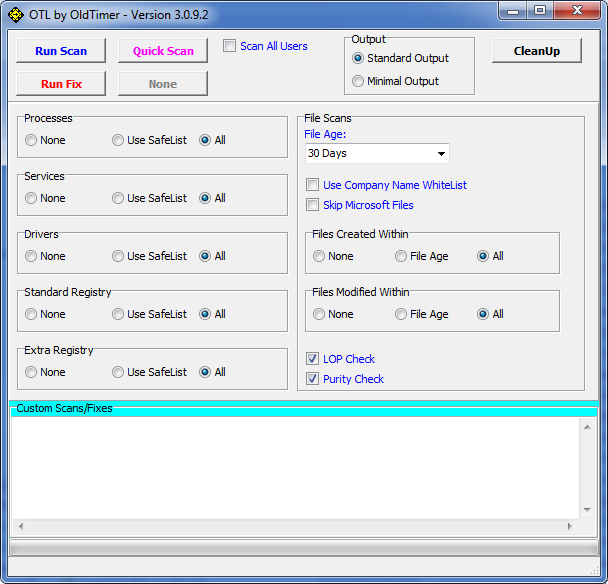Image resolution: width=608 pixels, height=584 pixels.
Task: Click the CleanUp button
Action: [x=537, y=51]
